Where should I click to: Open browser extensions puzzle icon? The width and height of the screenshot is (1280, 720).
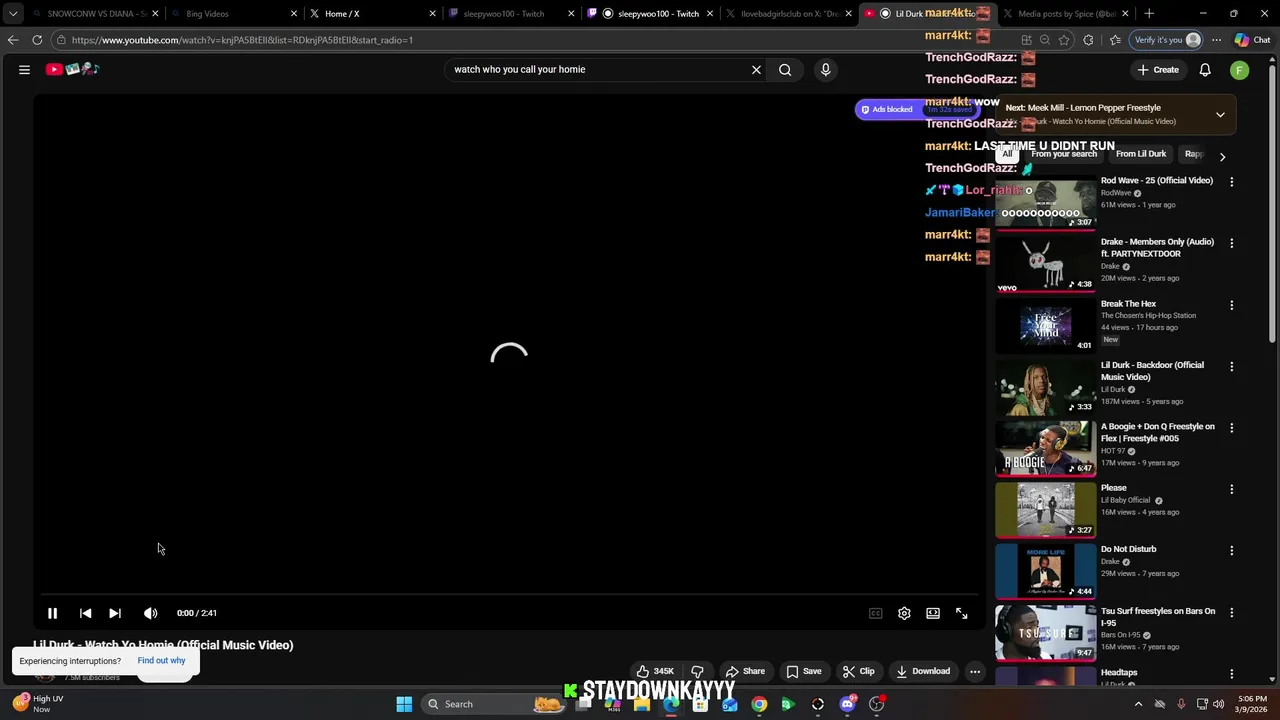coord(1088,40)
